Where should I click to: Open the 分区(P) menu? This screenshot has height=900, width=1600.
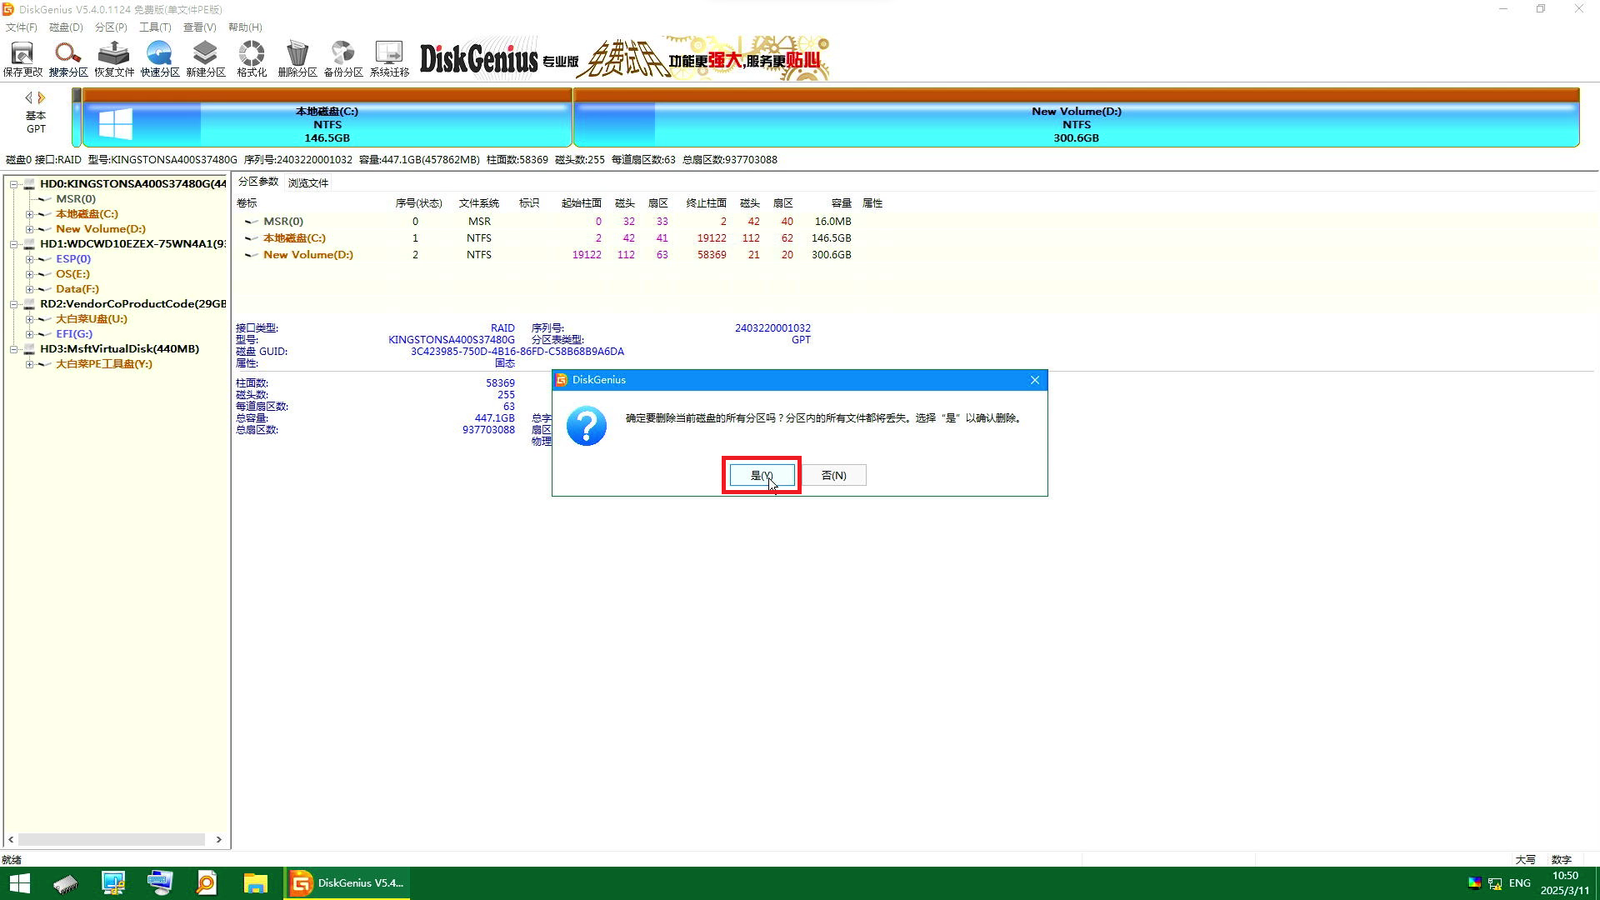click(x=111, y=27)
